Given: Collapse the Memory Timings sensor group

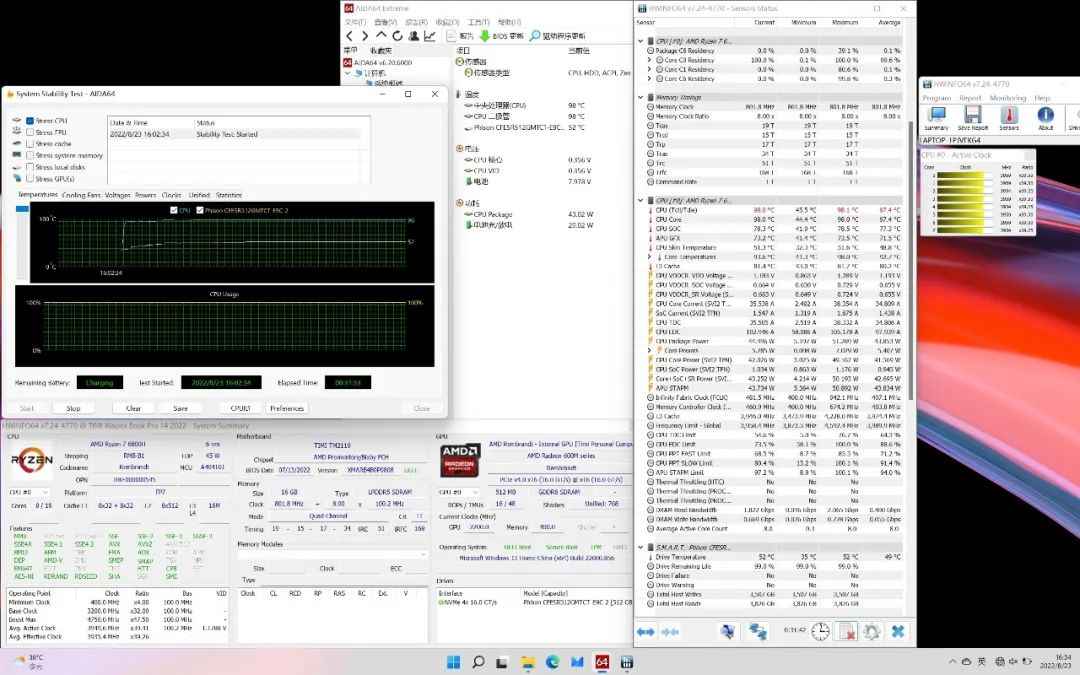Looking at the screenshot, I should (x=642, y=97).
